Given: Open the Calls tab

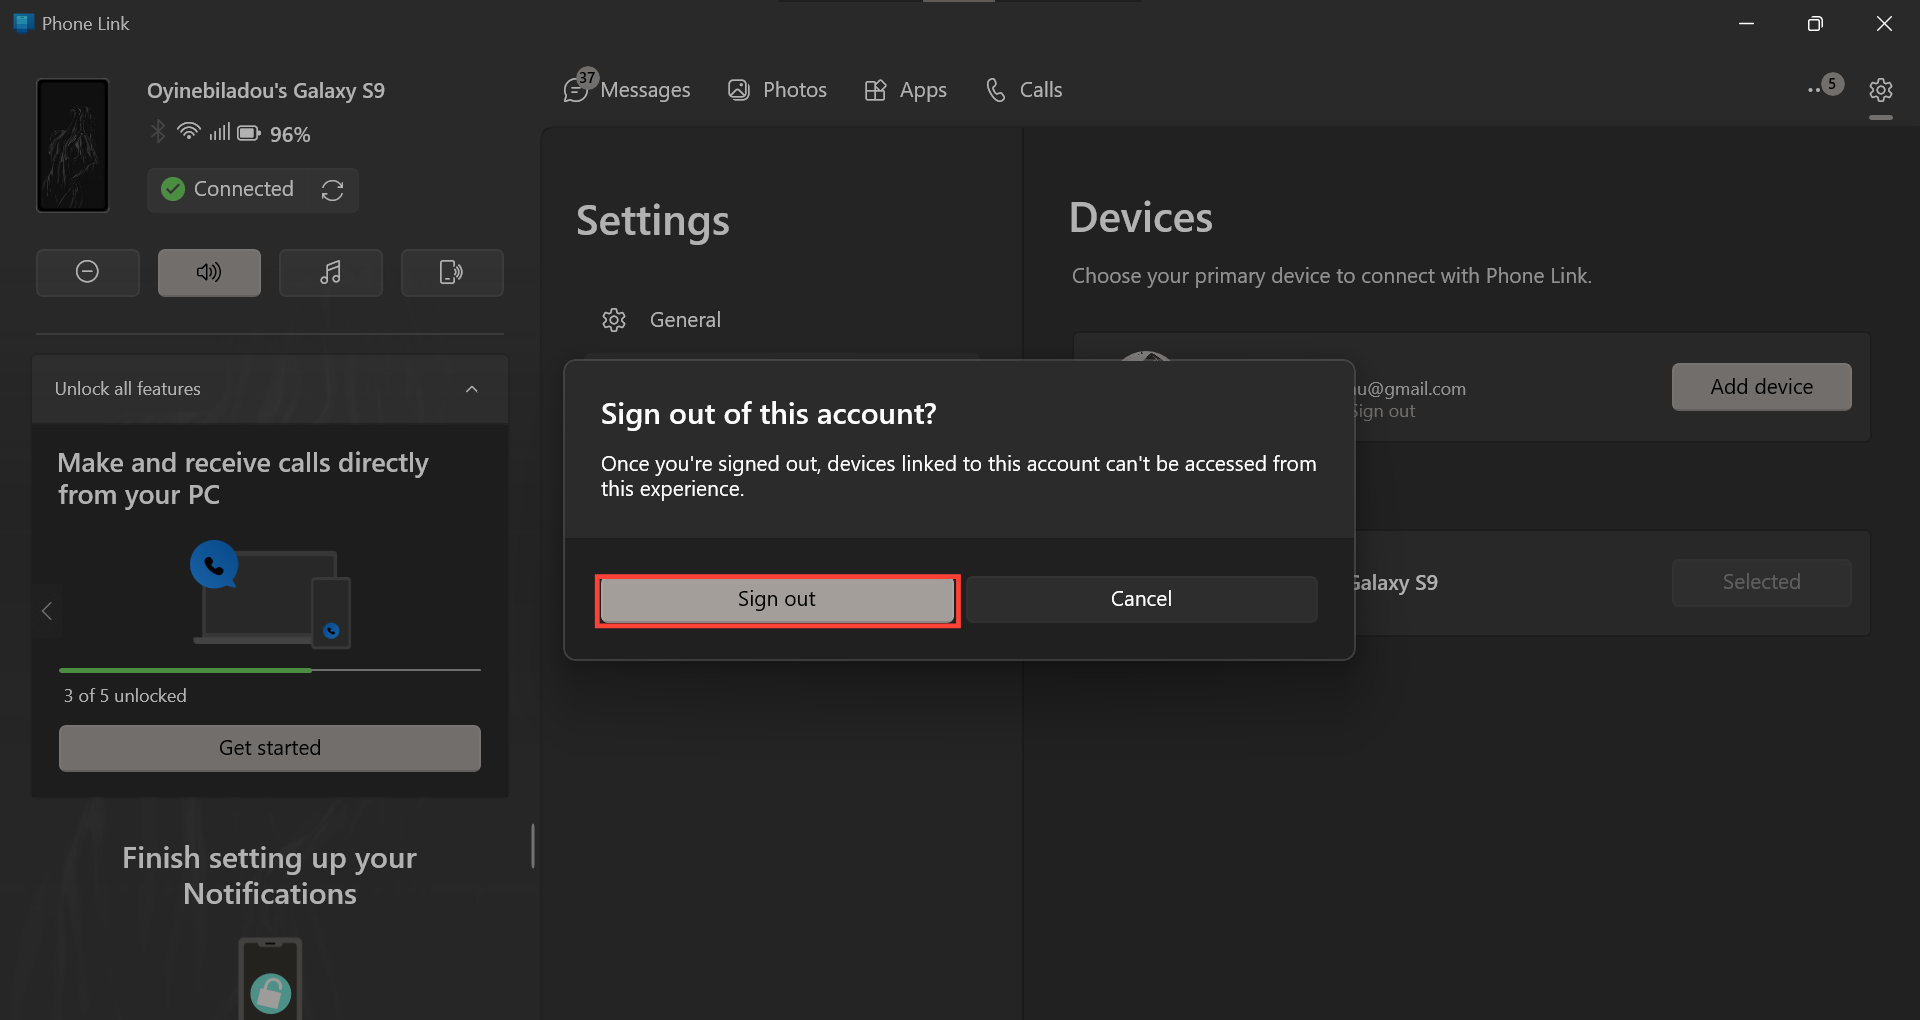Looking at the screenshot, I should point(1024,89).
